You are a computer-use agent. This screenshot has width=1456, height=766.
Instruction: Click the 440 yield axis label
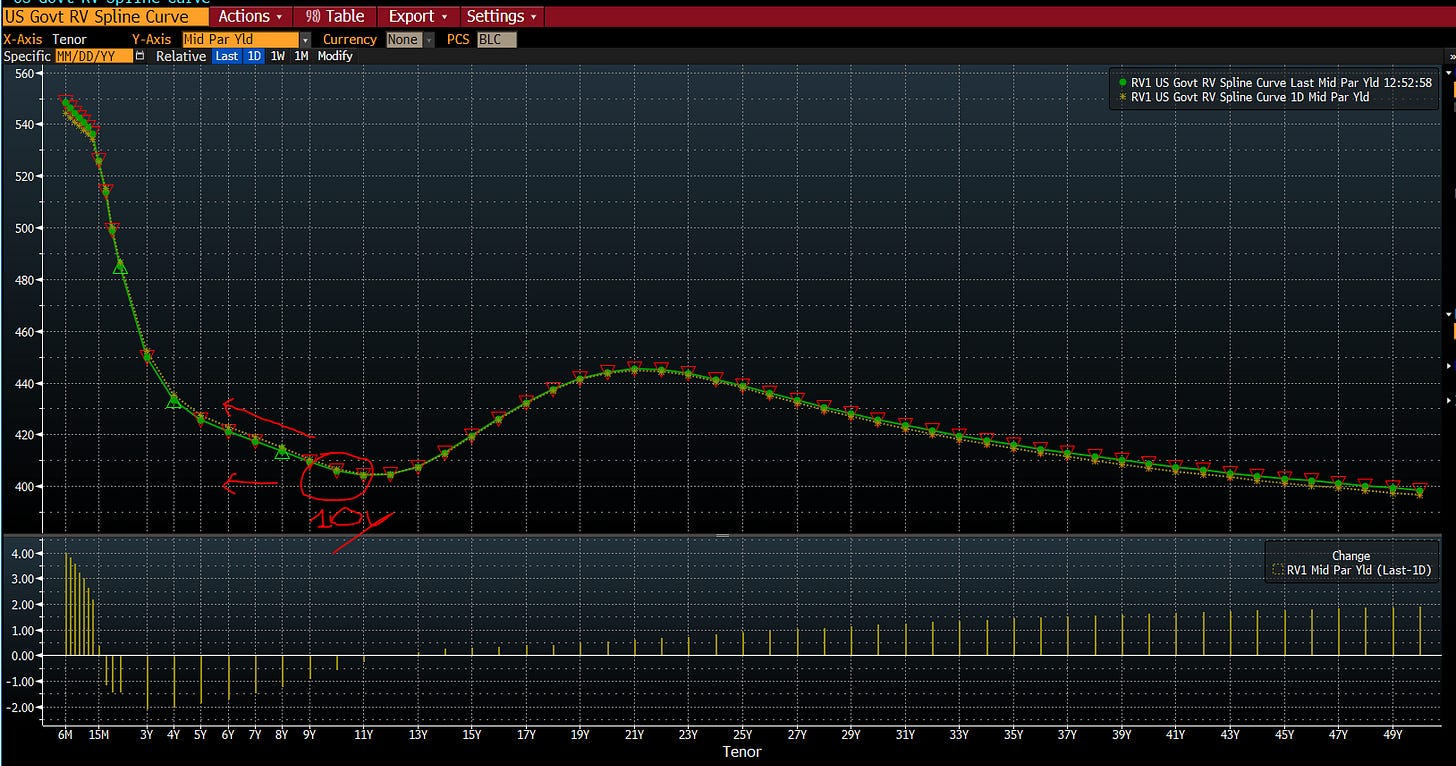(x=24, y=383)
